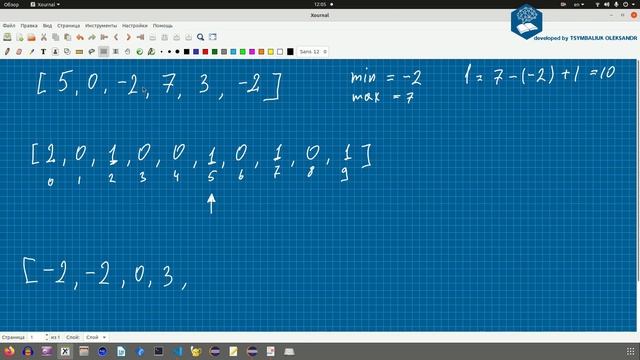This screenshot has height=360, width=640.
Task: Click the Zoom out icon
Action: tap(153, 37)
